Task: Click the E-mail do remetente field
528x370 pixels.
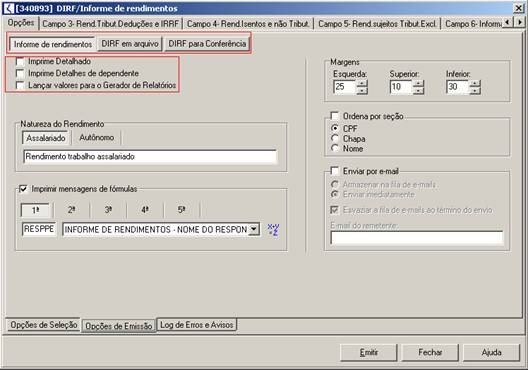Action: [x=417, y=238]
